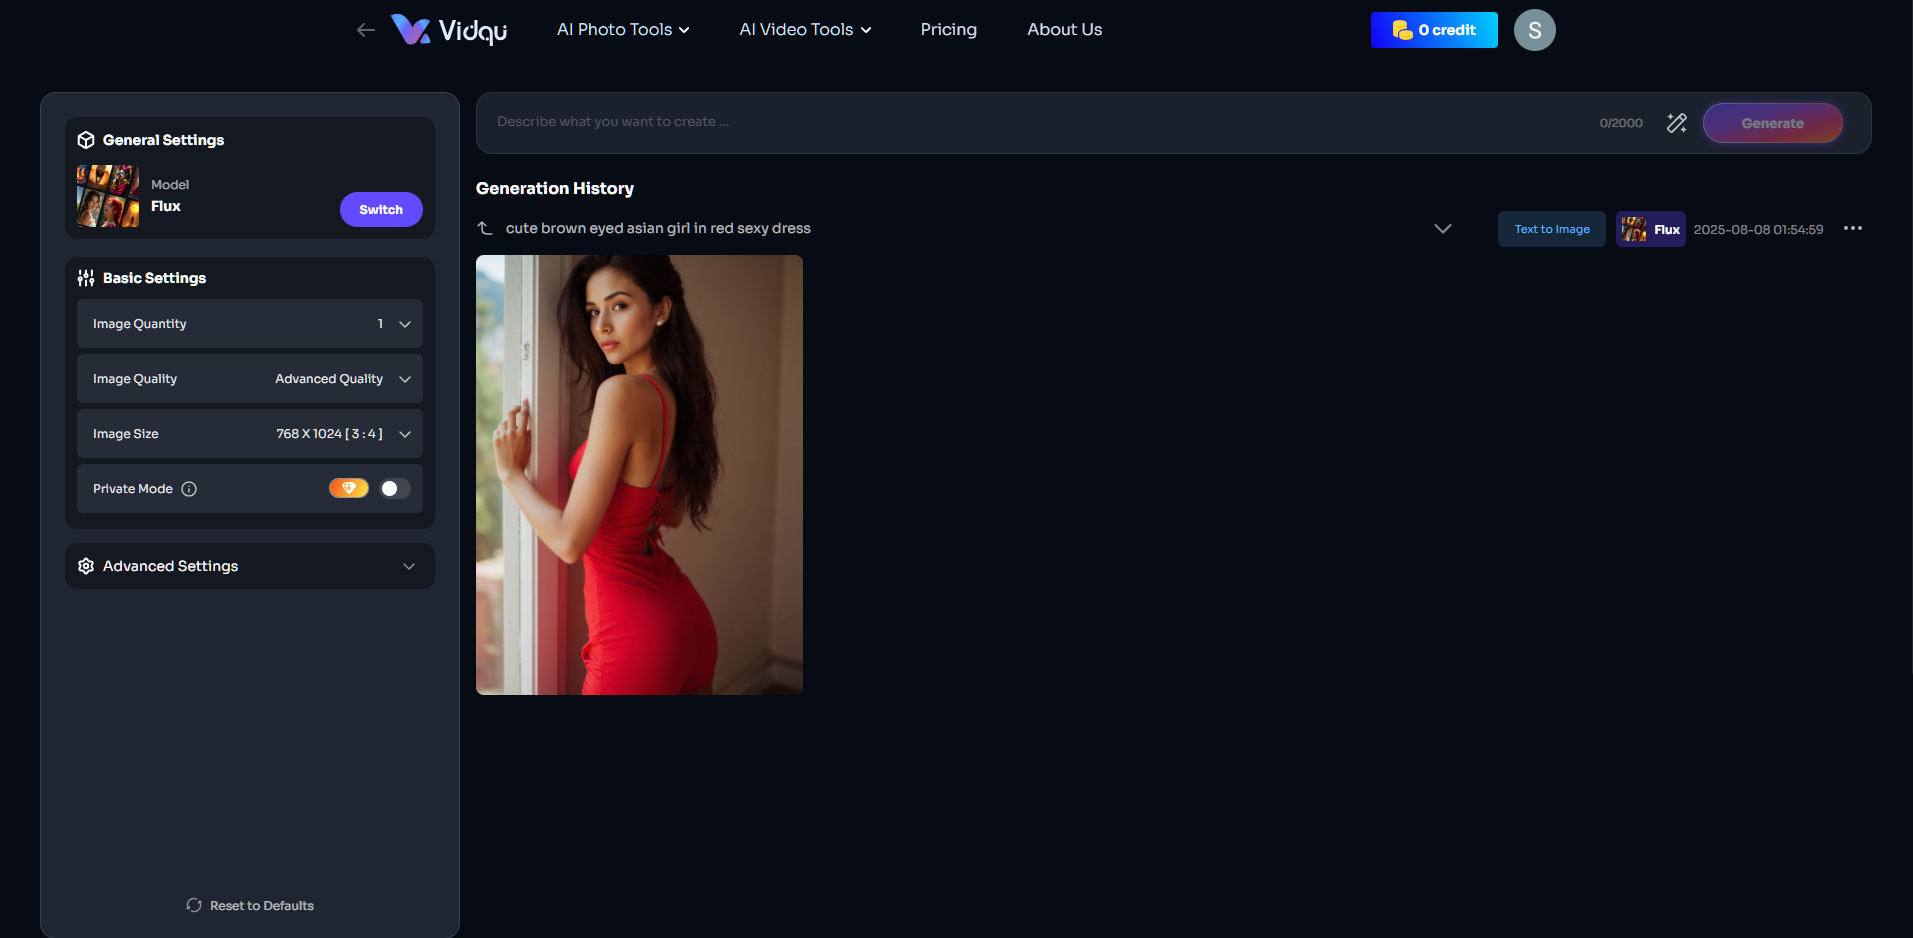
Task: Click the Advanced Settings gear icon
Action: point(86,566)
